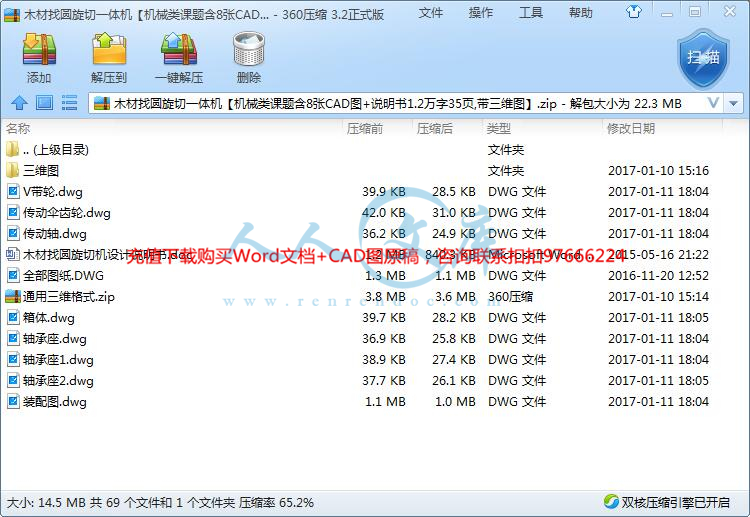Open the 帮助 menu
Image resolution: width=750 pixels, height=517 pixels.
pyautogui.click(x=581, y=13)
